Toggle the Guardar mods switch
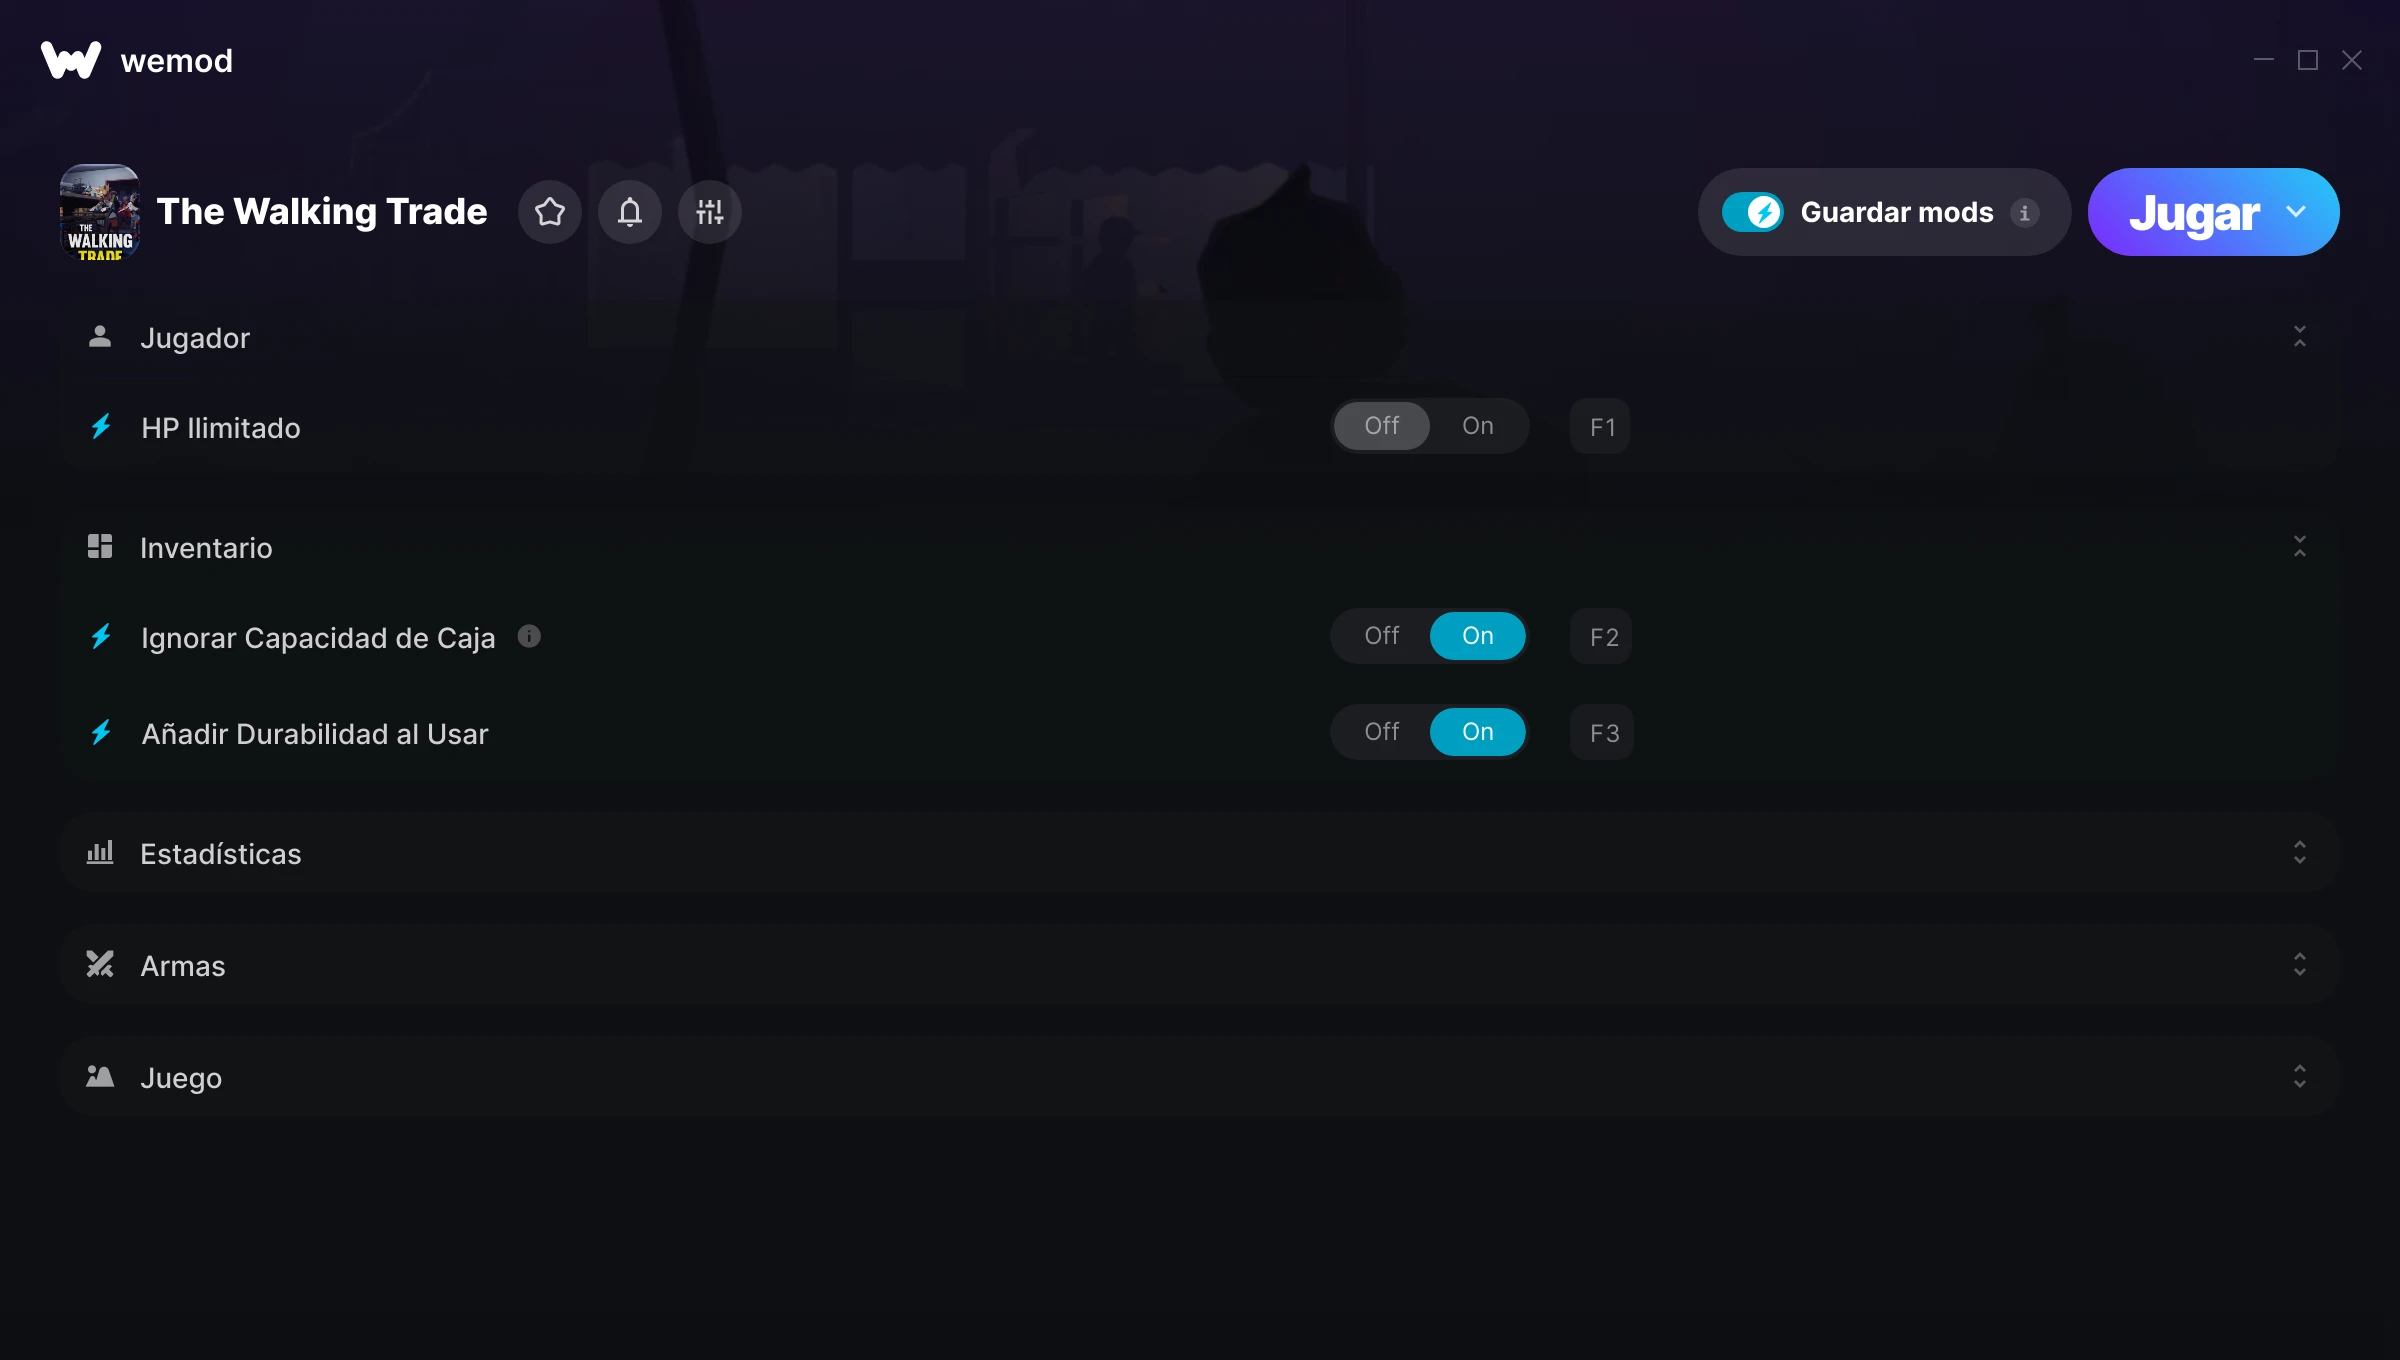 pyautogui.click(x=1752, y=212)
